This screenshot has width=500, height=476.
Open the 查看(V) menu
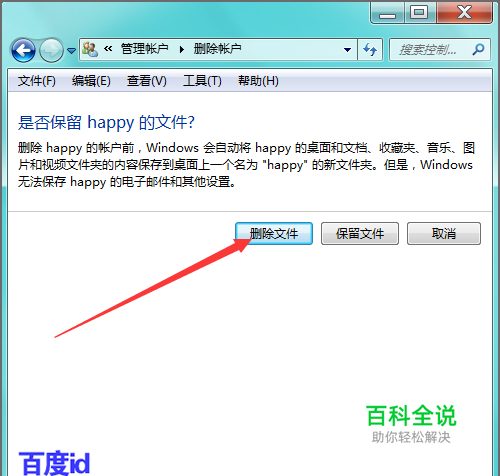click(x=147, y=81)
